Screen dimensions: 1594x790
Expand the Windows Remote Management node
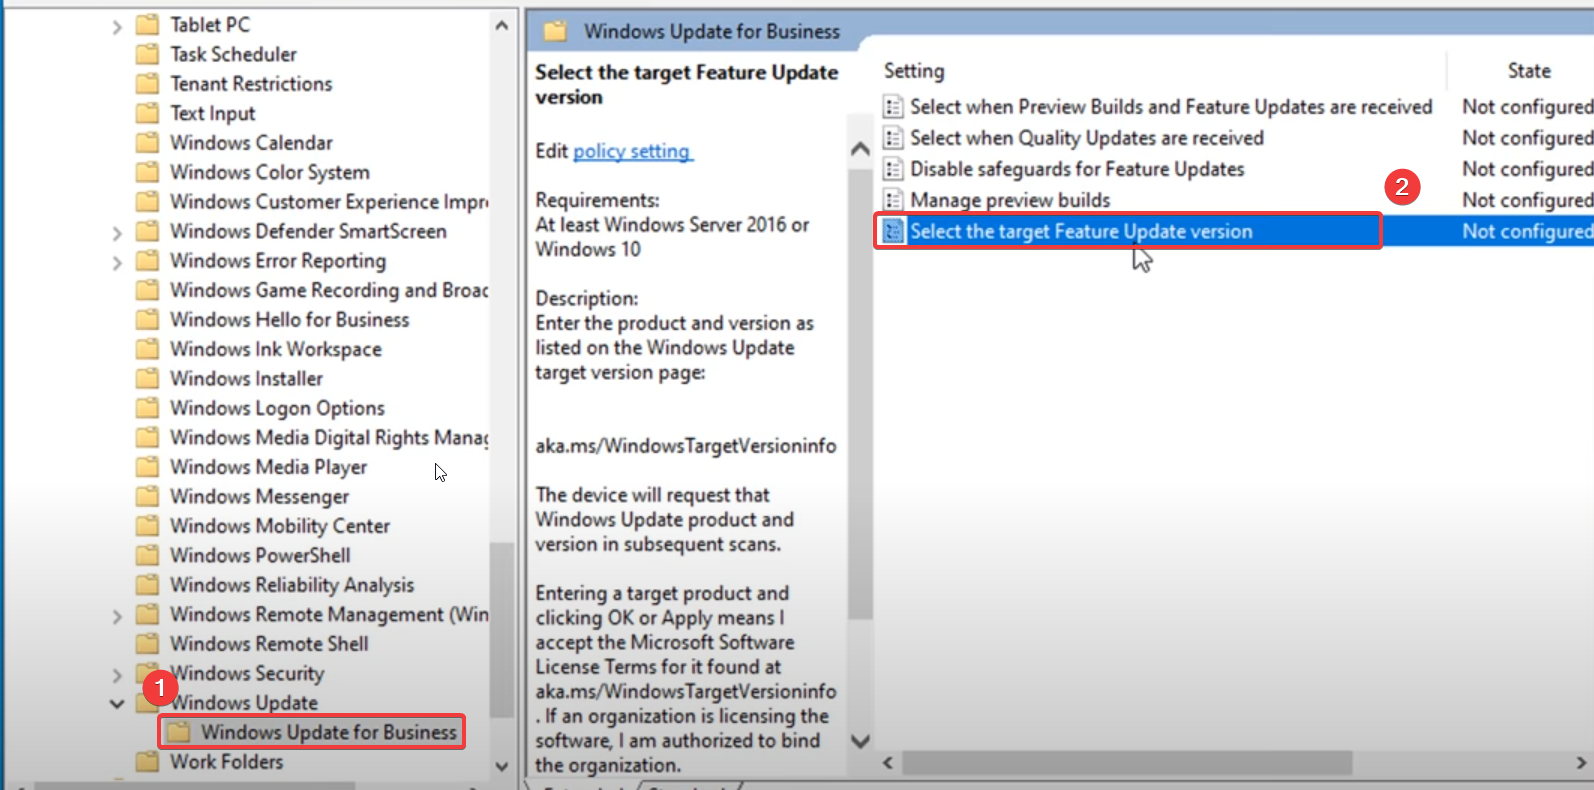click(117, 616)
